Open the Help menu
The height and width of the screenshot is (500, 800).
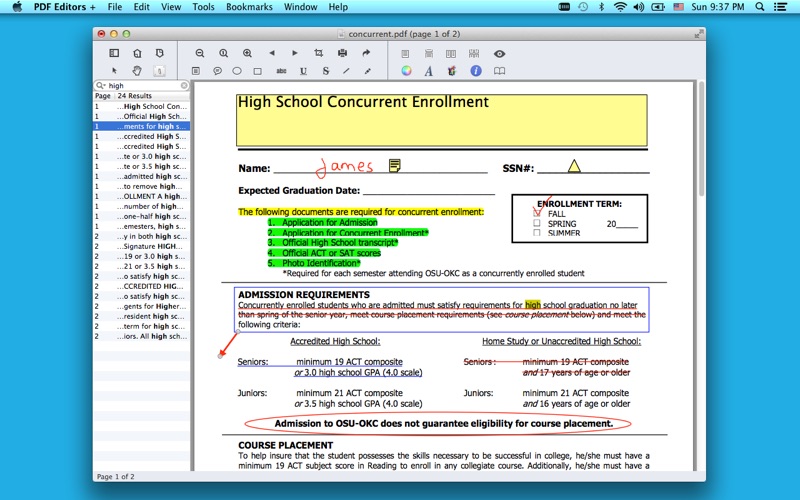(x=338, y=7)
